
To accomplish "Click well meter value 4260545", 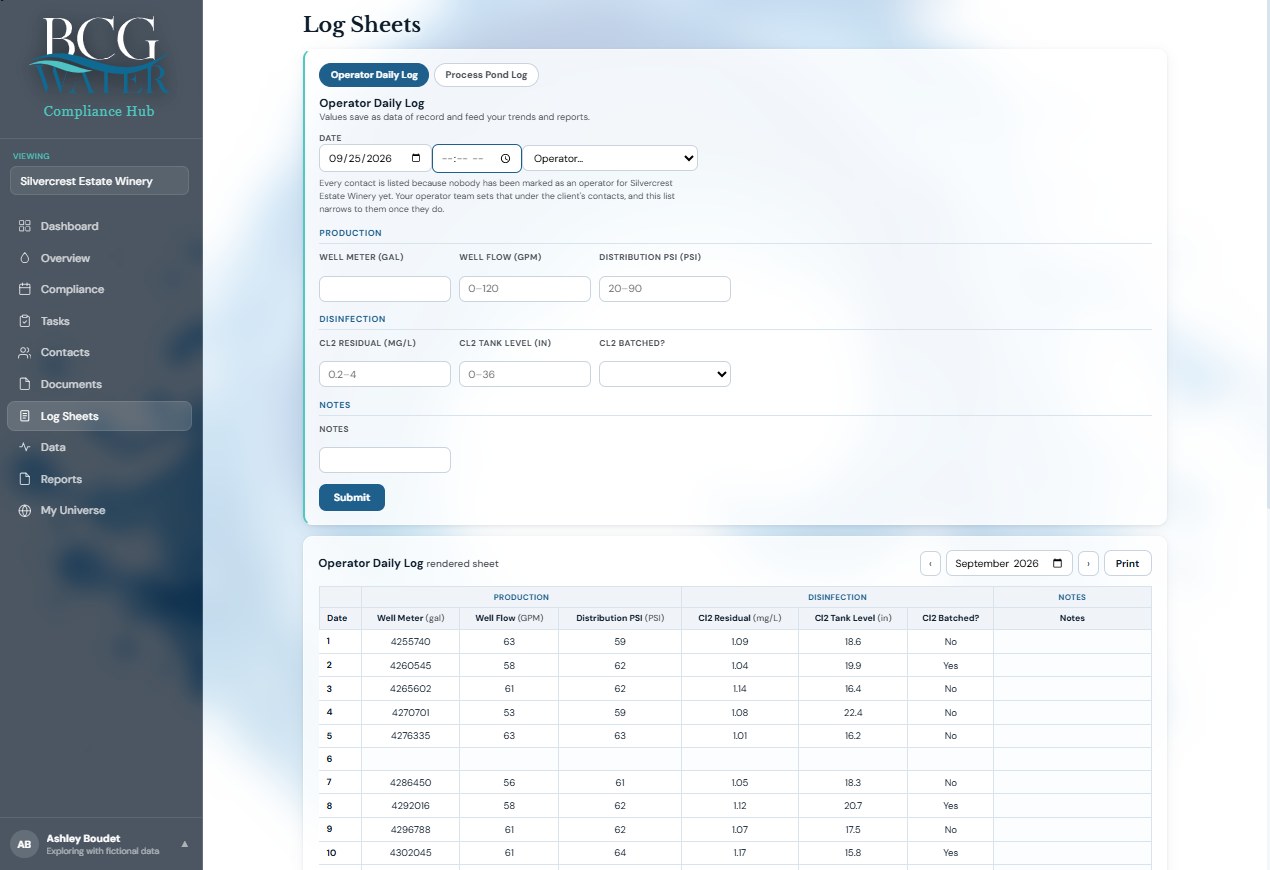I will tap(411, 665).
